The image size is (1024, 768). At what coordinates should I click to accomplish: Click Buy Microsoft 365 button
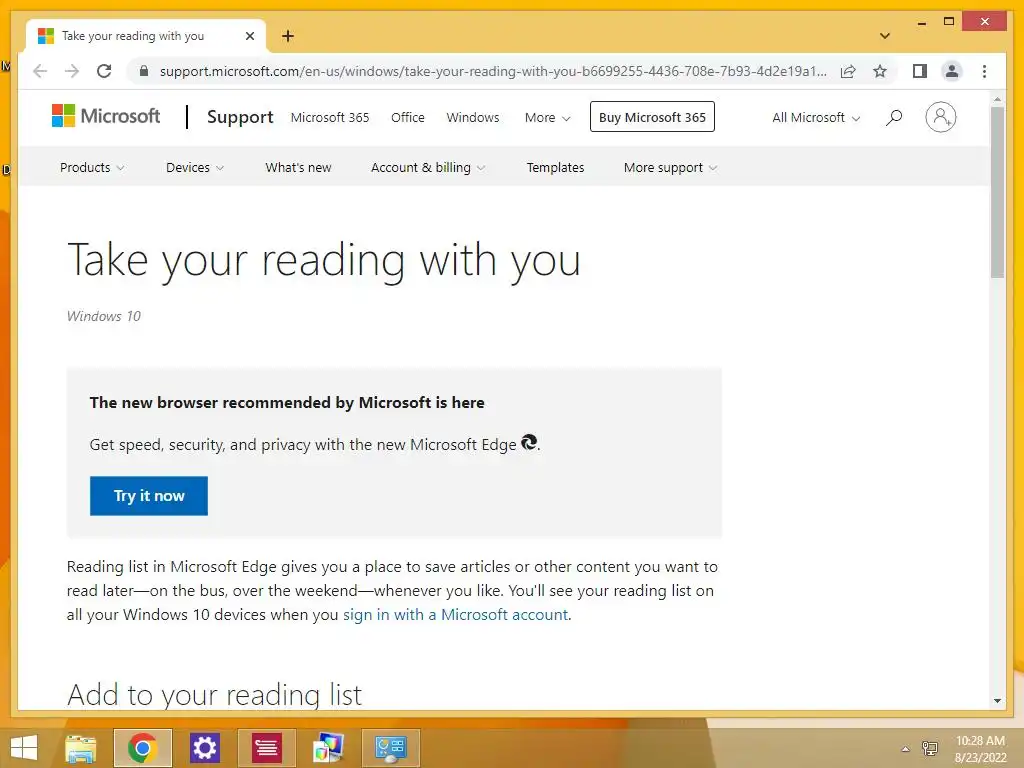652,117
